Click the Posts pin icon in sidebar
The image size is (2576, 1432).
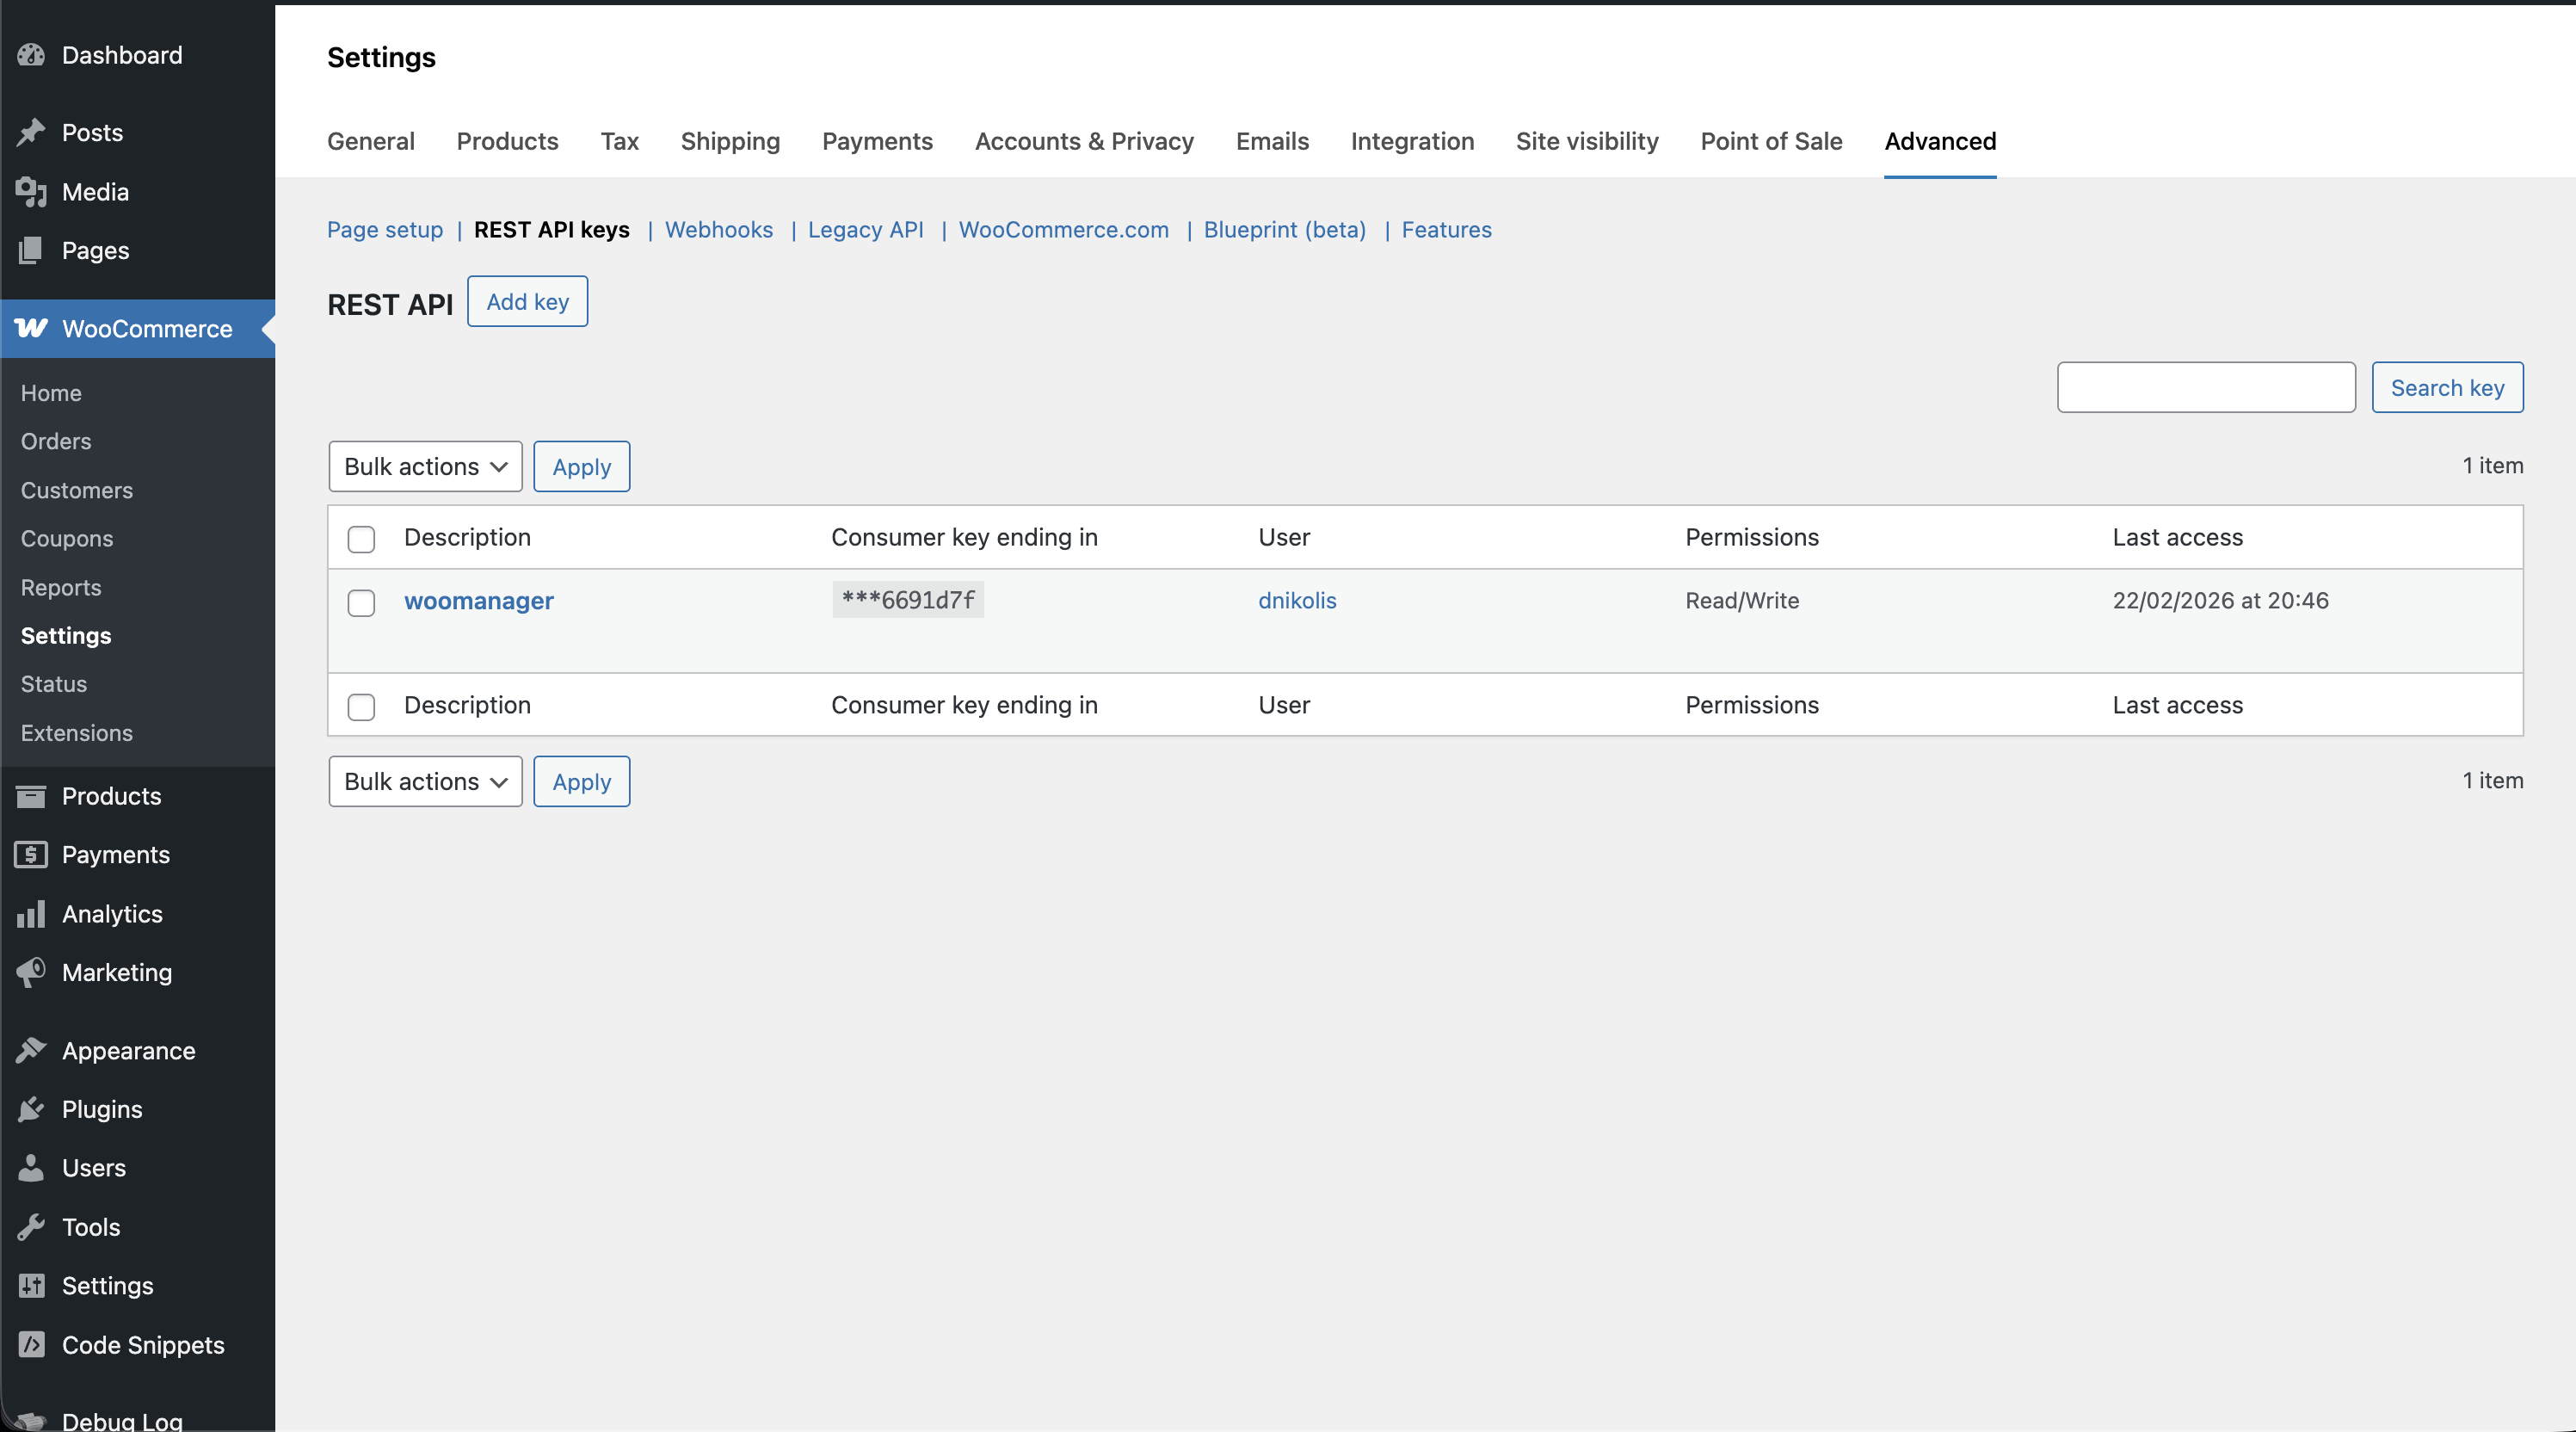31,132
